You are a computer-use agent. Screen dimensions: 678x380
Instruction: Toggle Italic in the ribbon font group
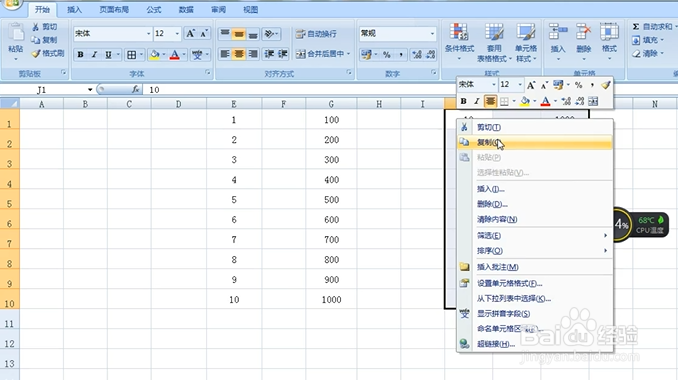tap(94, 54)
